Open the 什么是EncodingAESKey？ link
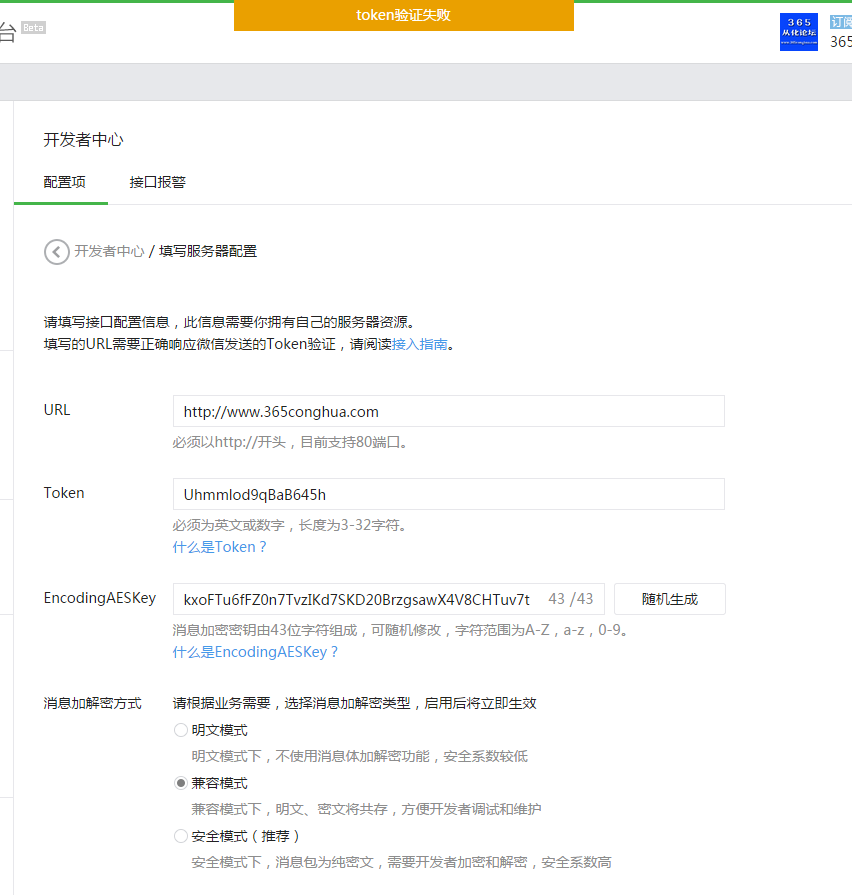 pyautogui.click(x=255, y=652)
